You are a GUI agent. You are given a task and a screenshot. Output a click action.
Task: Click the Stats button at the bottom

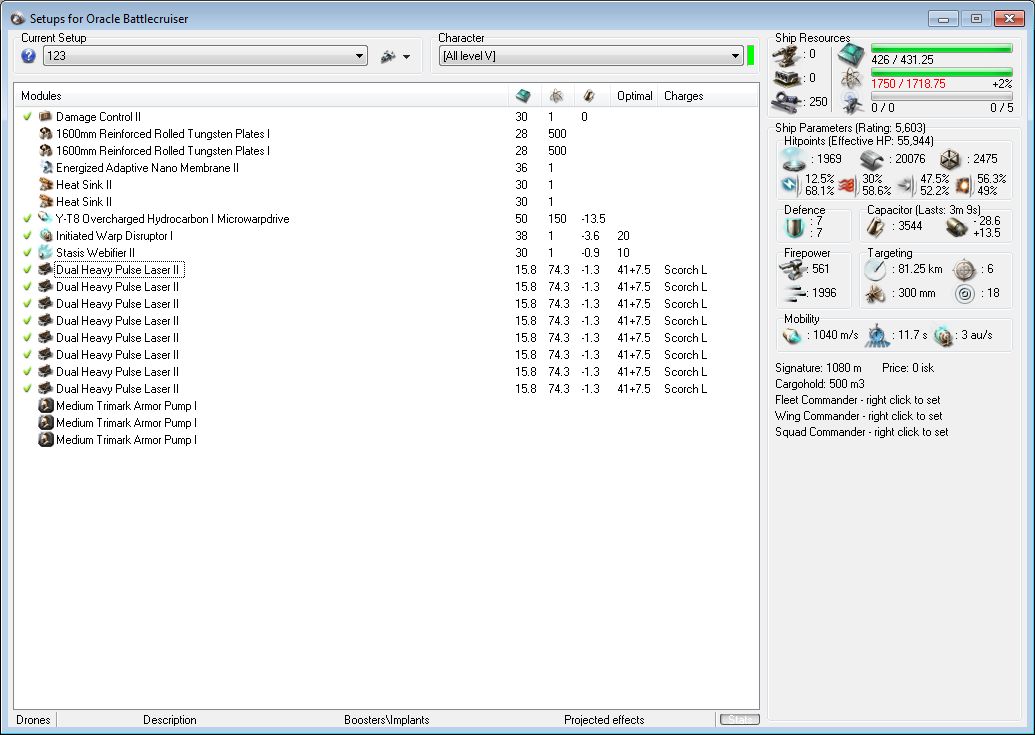click(739, 719)
